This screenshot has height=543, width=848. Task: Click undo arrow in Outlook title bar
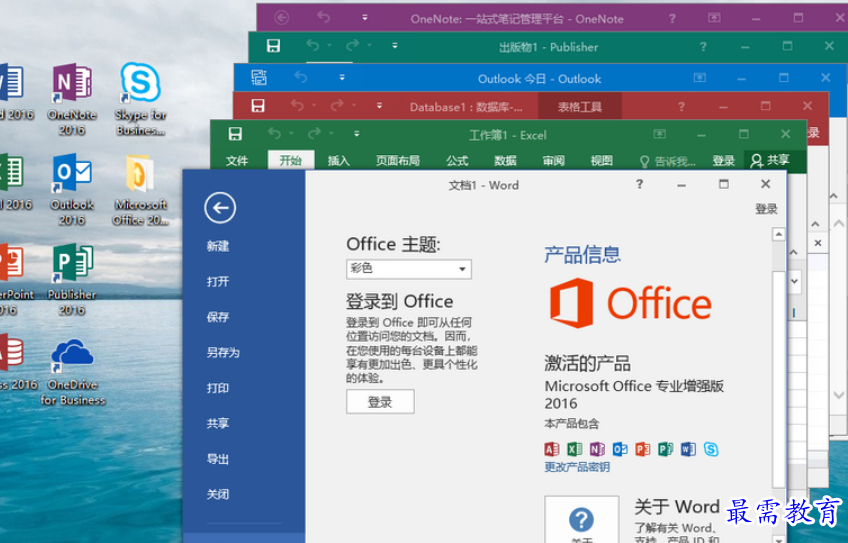click(301, 77)
